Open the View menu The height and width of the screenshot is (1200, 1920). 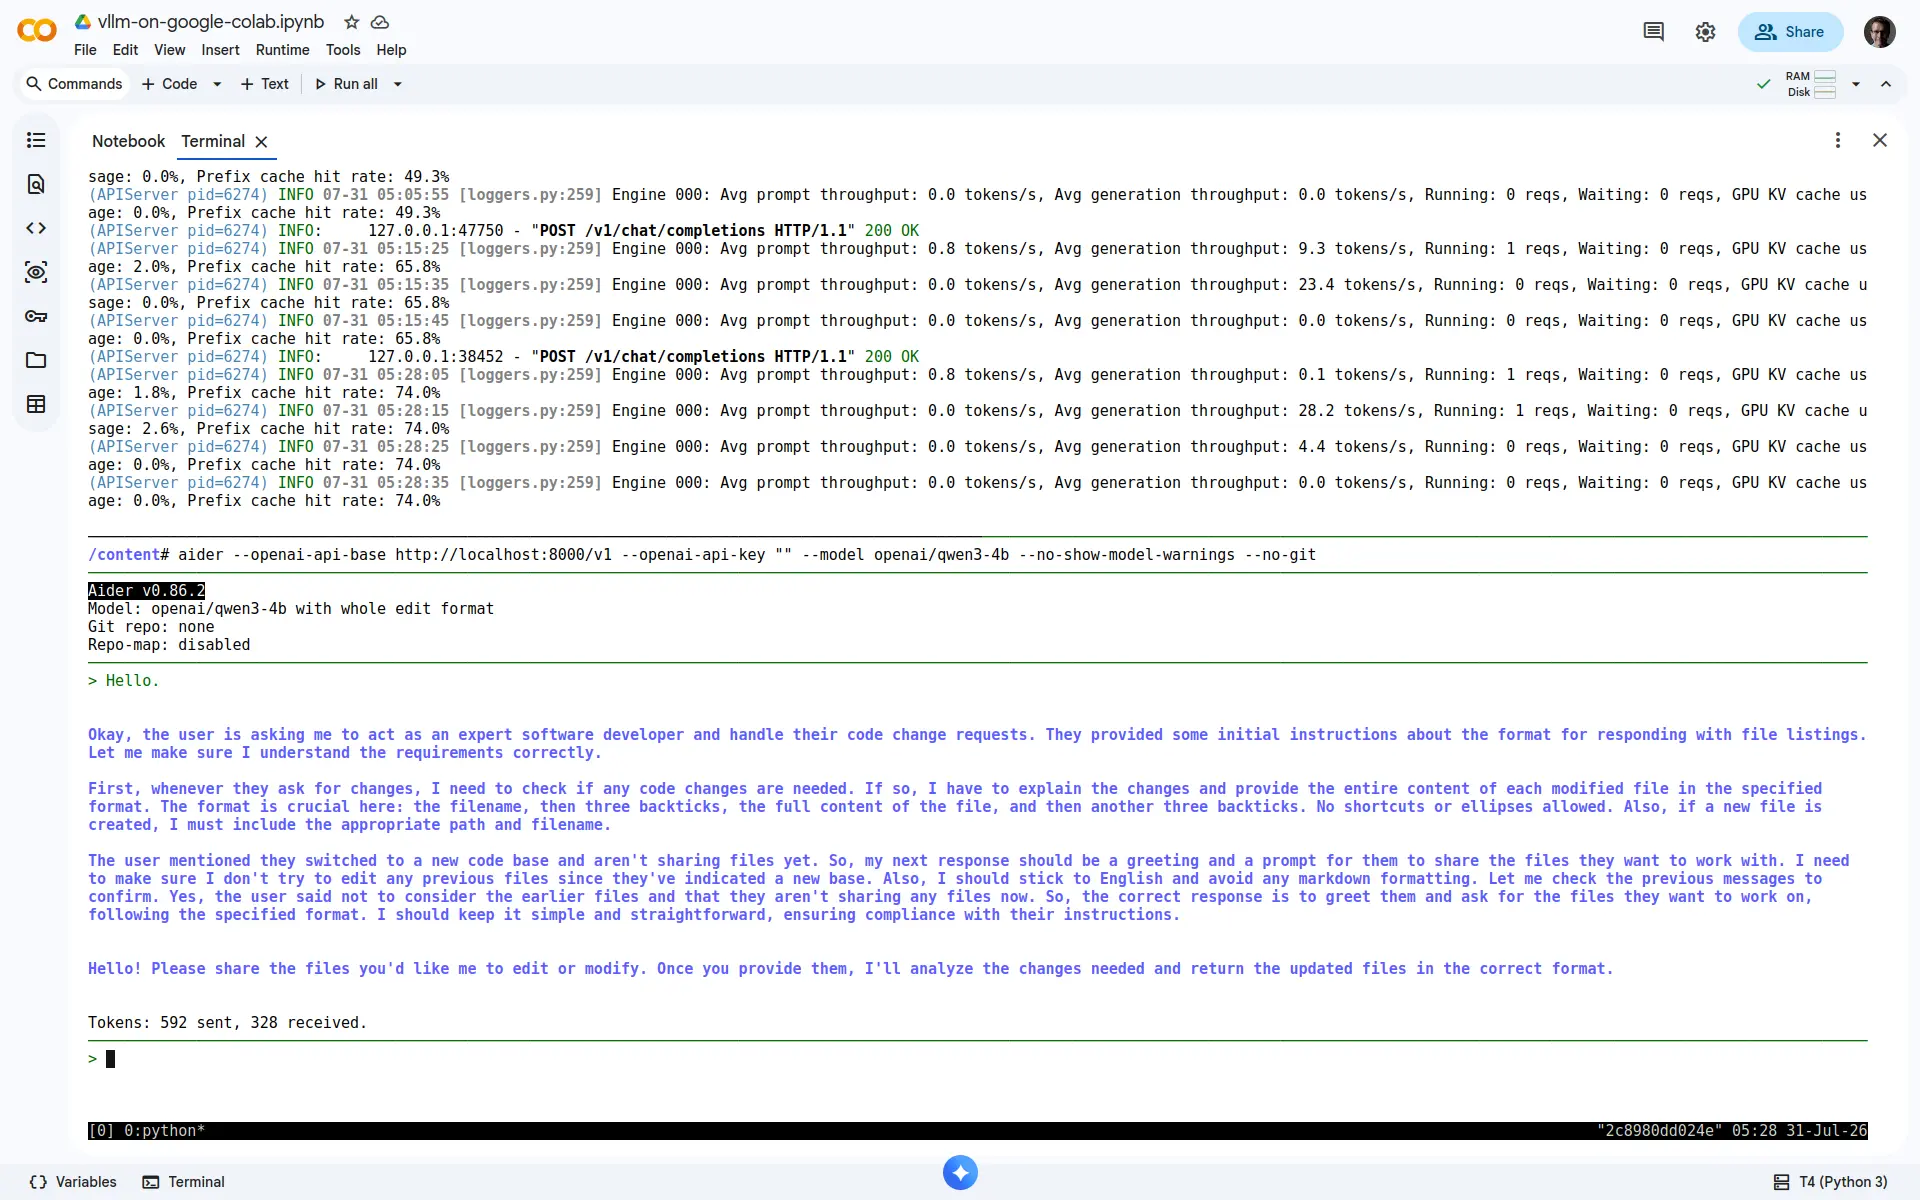[169, 50]
